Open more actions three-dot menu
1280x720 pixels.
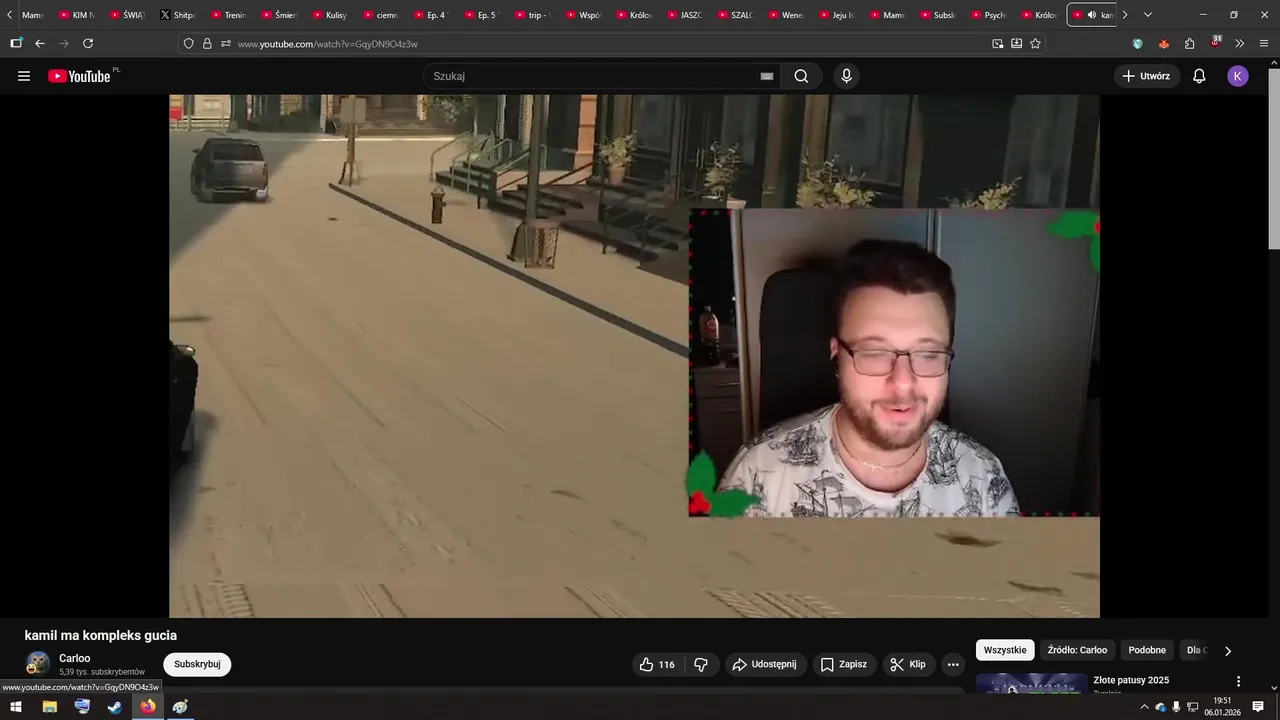(953, 664)
